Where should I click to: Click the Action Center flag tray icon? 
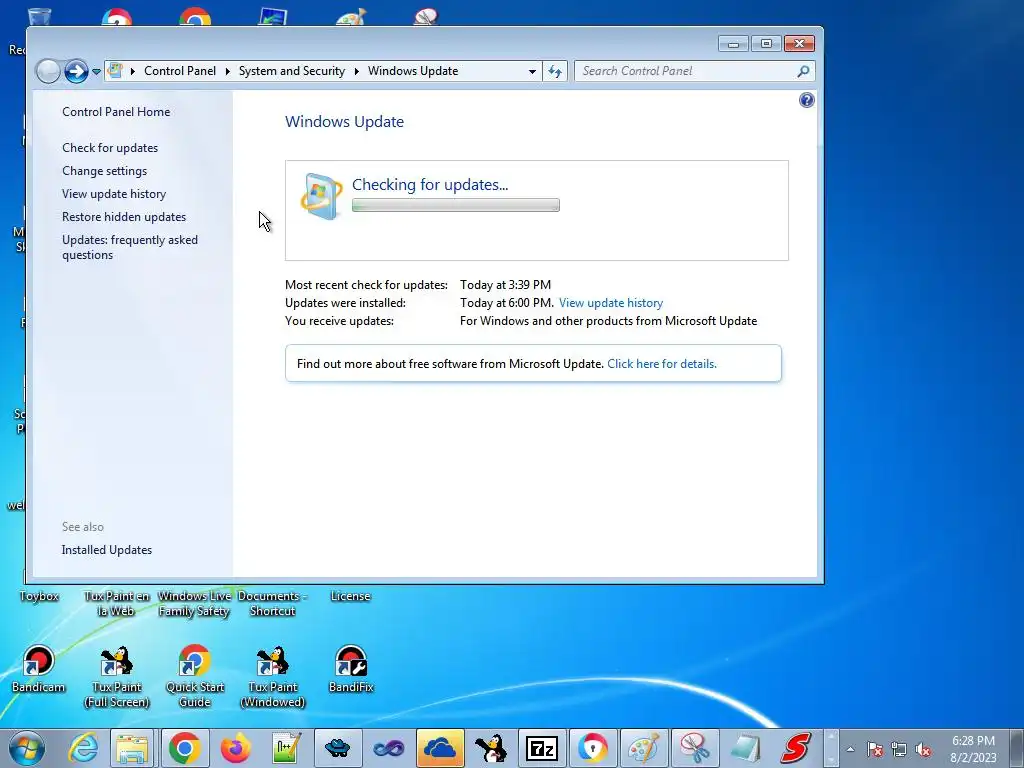point(874,750)
